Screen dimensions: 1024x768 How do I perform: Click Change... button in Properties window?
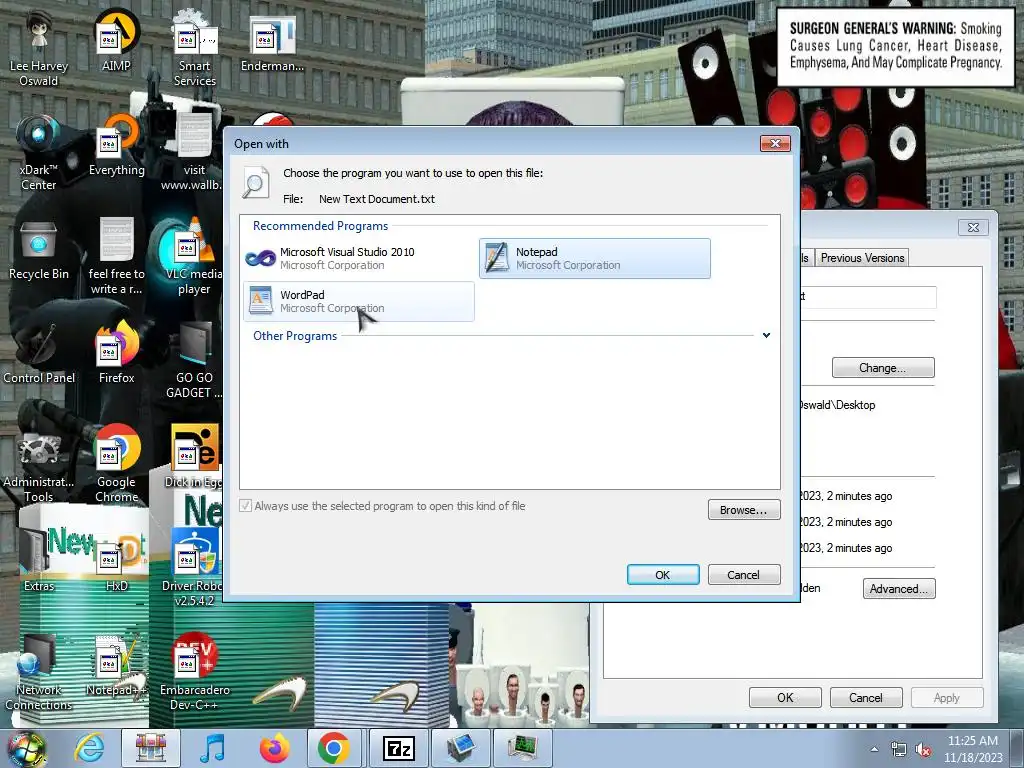[883, 368]
